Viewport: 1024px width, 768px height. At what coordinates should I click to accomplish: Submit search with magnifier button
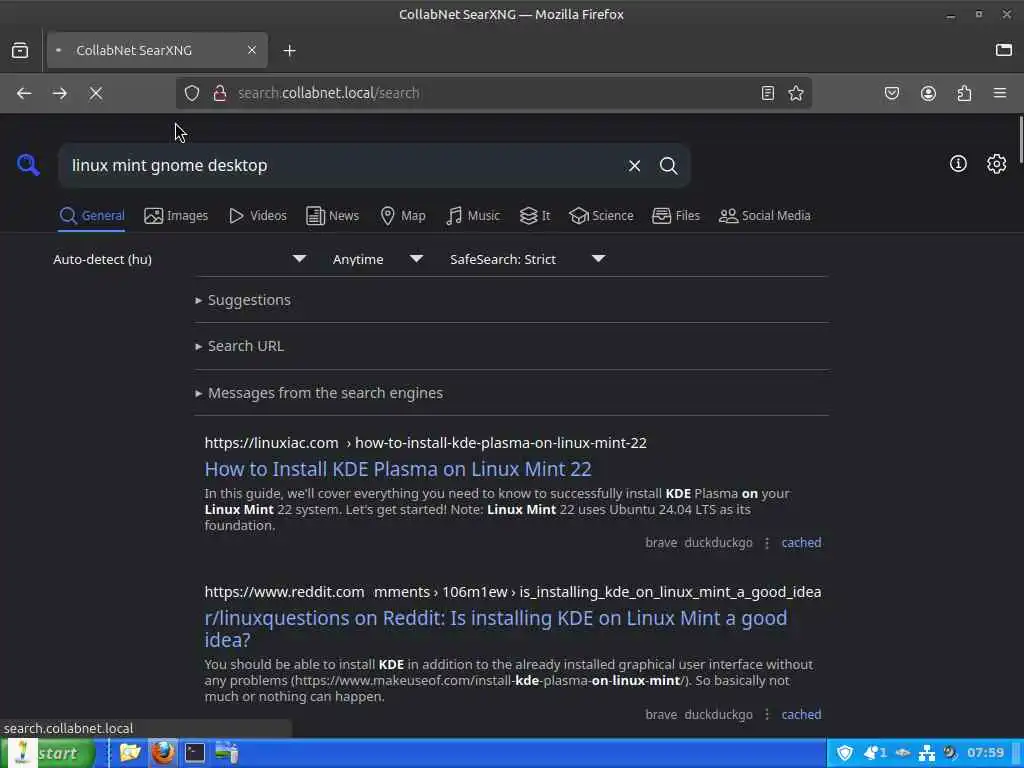tap(668, 166)
